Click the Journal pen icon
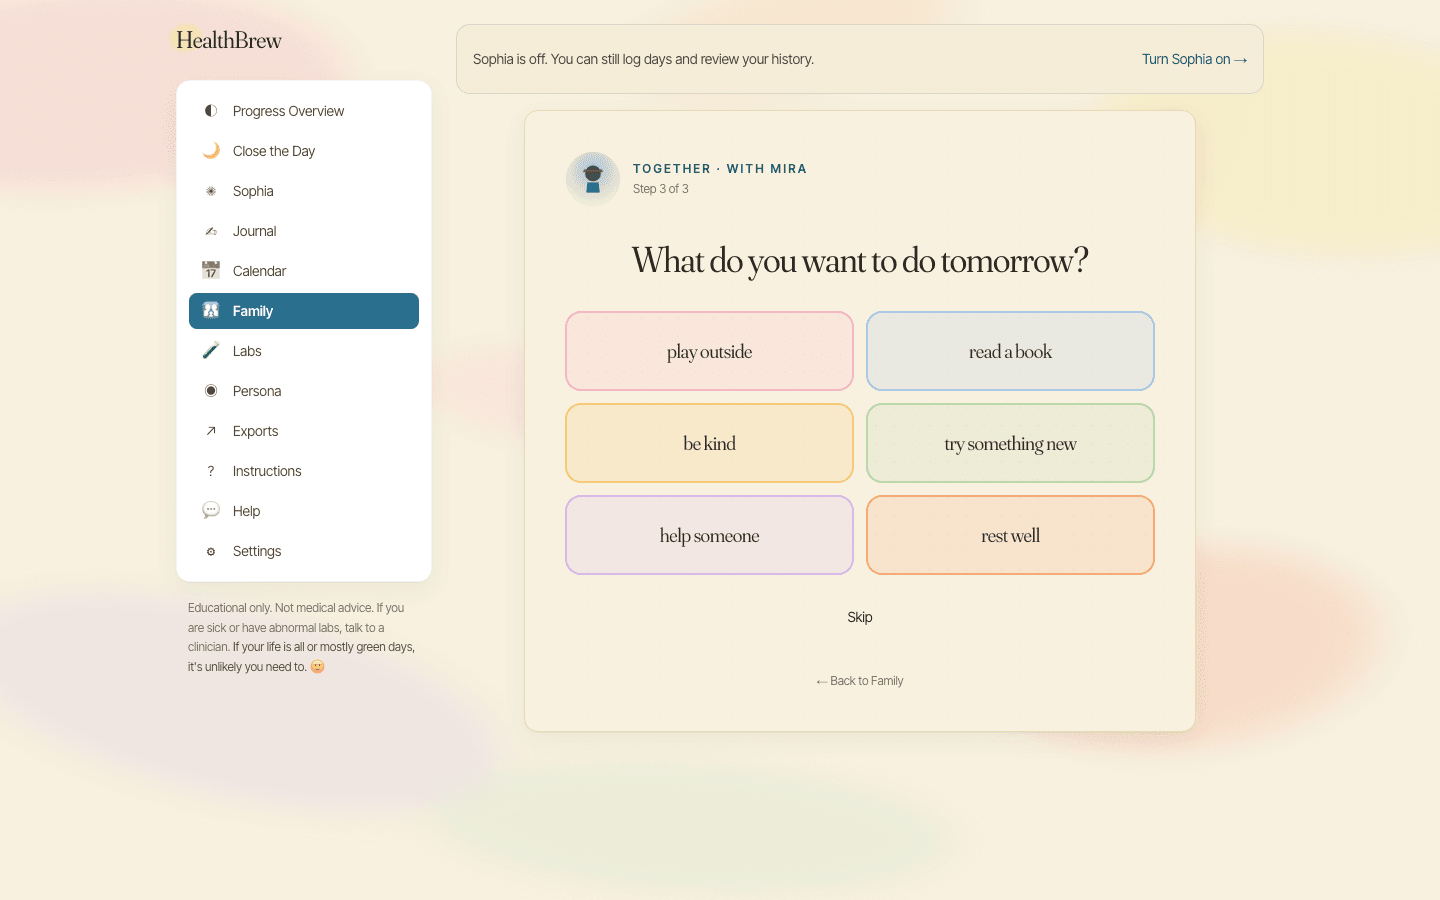The width and height of the screenshot is (1440, 900). click(x=211, y=231)
